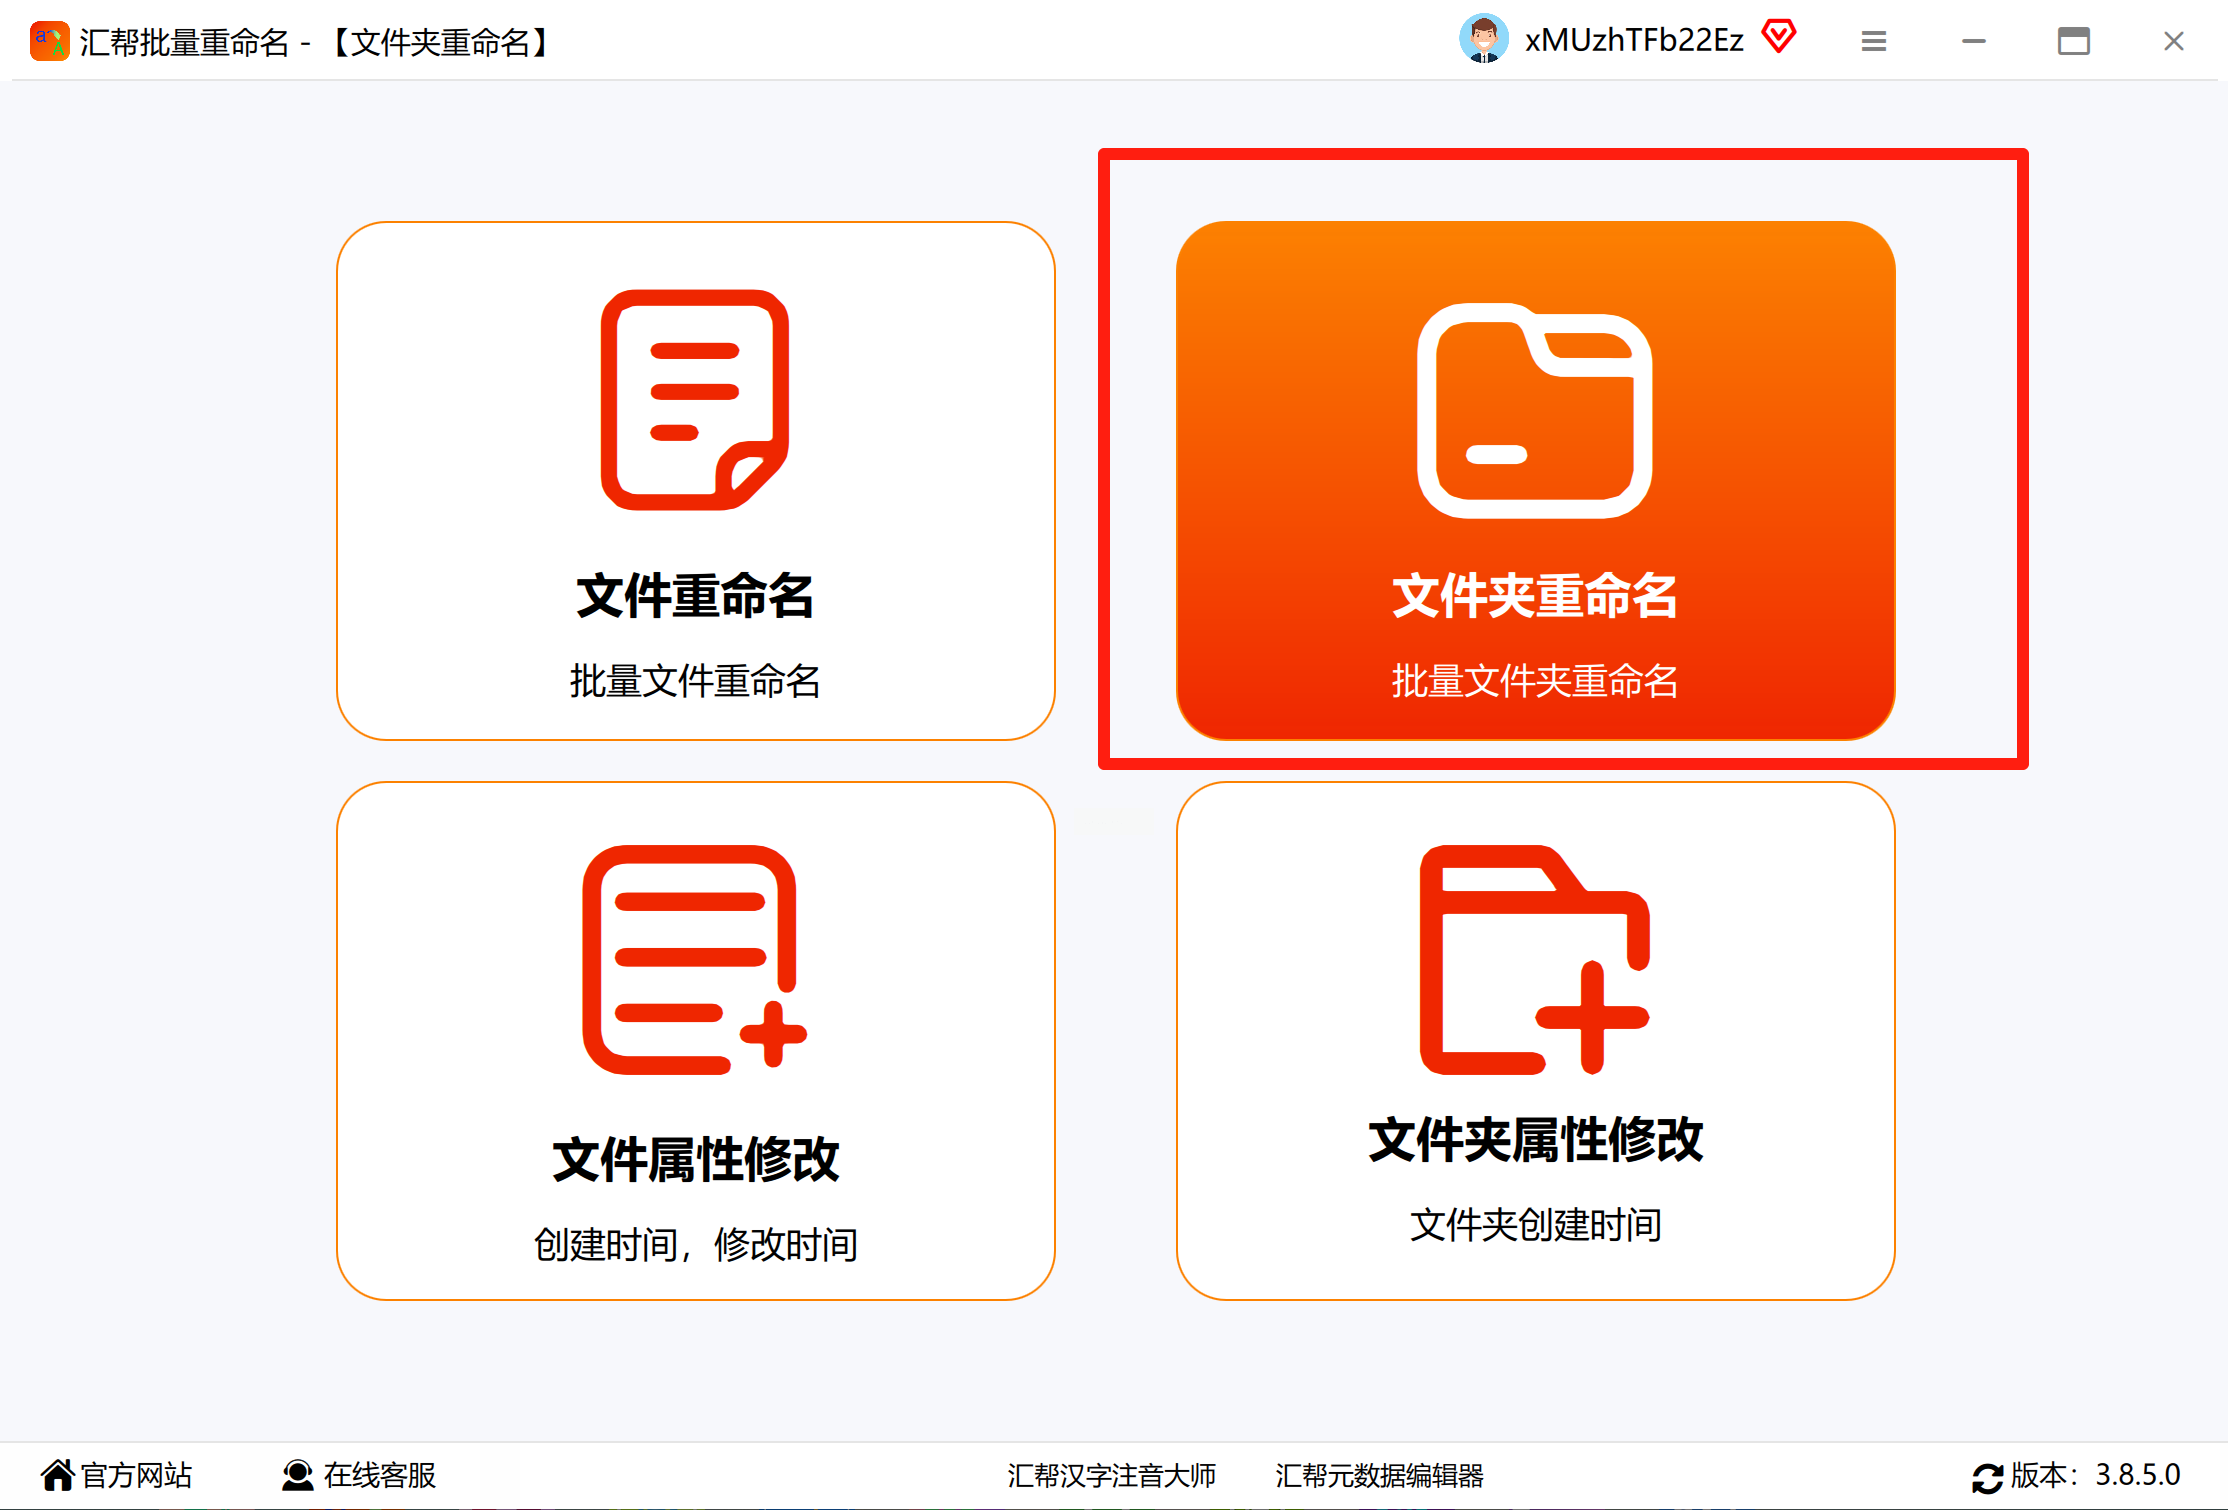Click the home icon next to 官方网站
The width and height of the screenshot is (2228, 1510).
click(58, 1475)
